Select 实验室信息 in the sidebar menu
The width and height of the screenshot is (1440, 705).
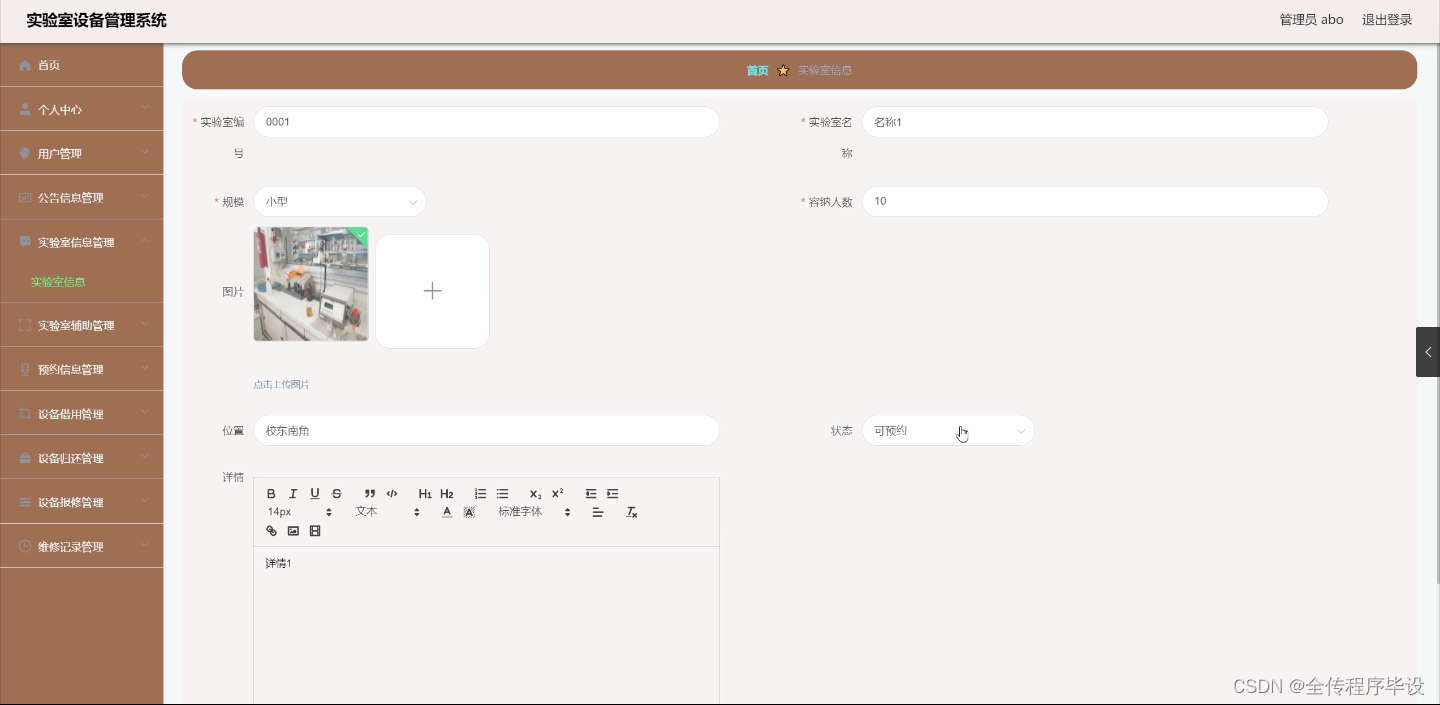tap(58, 282)
